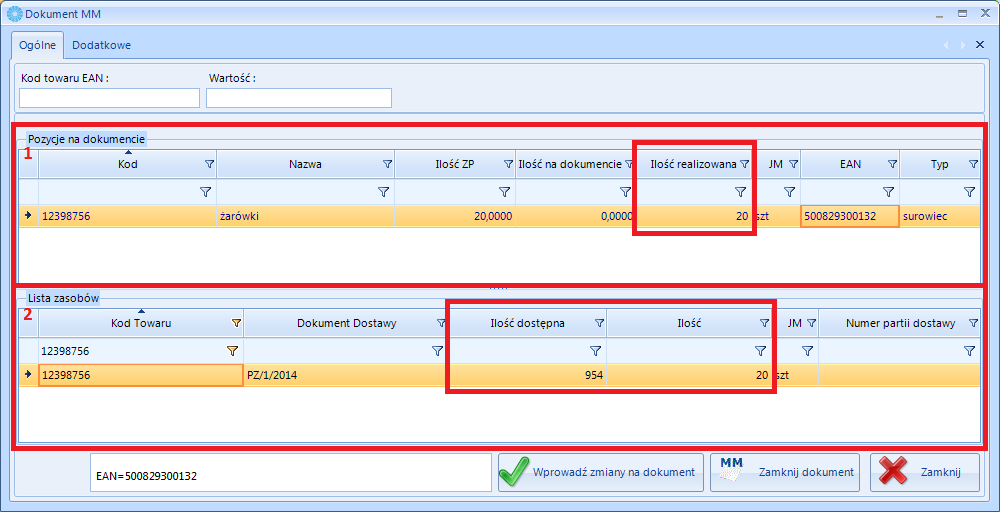Viewport: 1000px width, 512px height.
Task: Open filter row condition under EAN column
Action: point(888,192)
